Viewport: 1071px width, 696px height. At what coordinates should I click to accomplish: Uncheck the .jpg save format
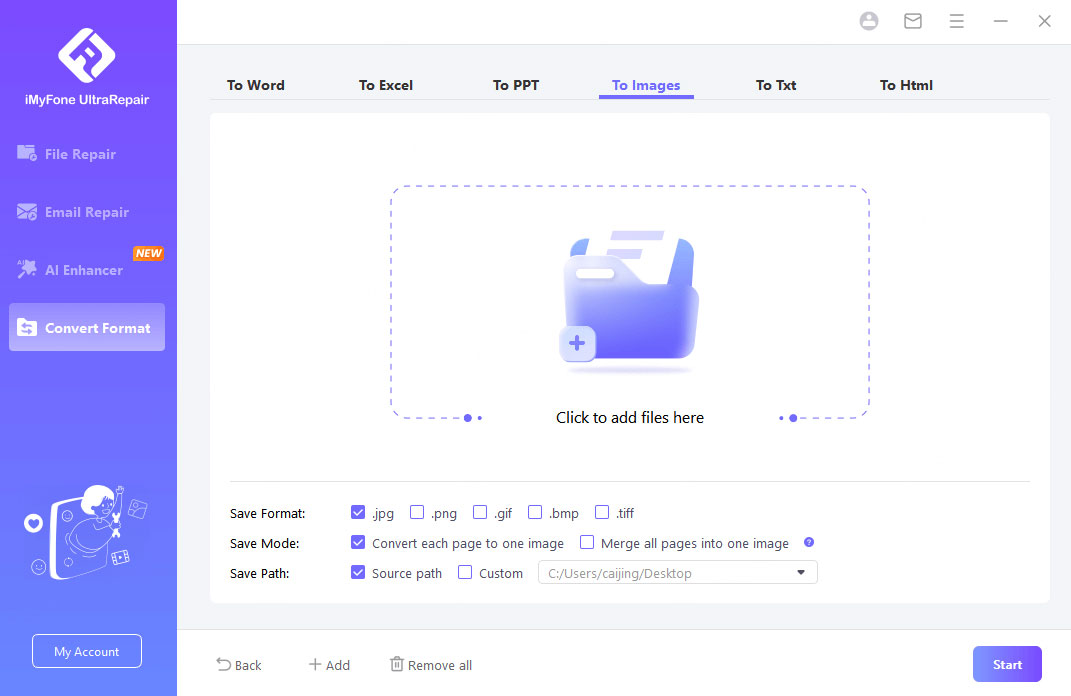[358, 513]
